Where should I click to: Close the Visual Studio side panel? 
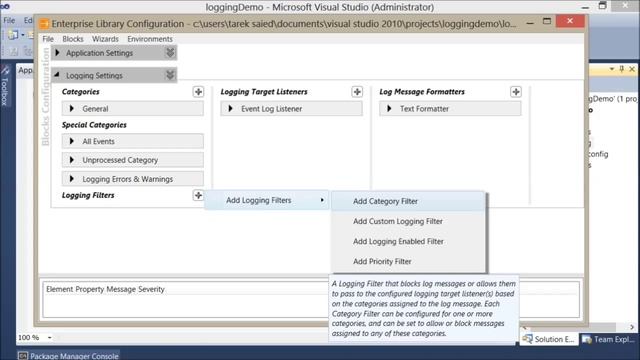[632, 69]
